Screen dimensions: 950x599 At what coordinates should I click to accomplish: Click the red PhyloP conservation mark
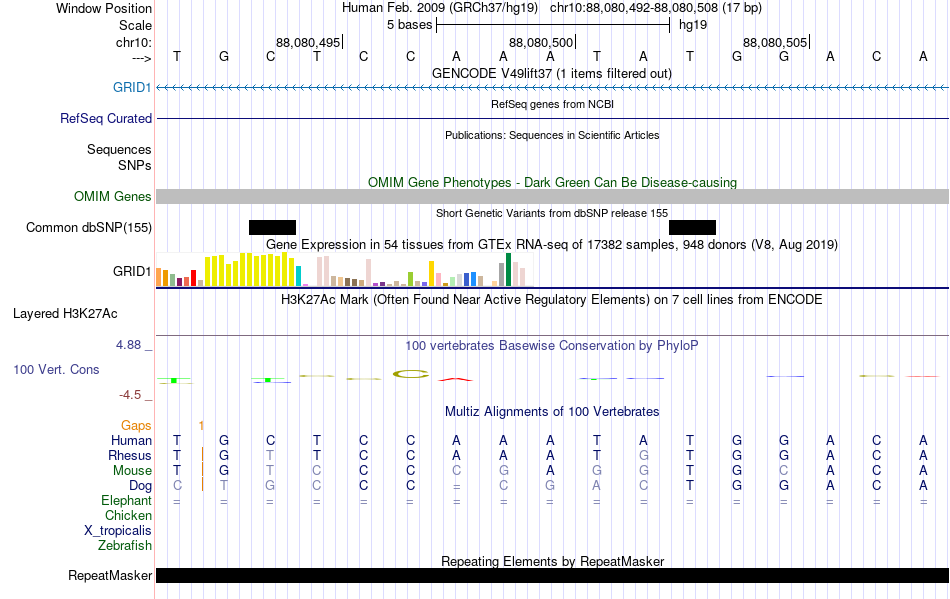pyautogui.click(x=455, y=380)
